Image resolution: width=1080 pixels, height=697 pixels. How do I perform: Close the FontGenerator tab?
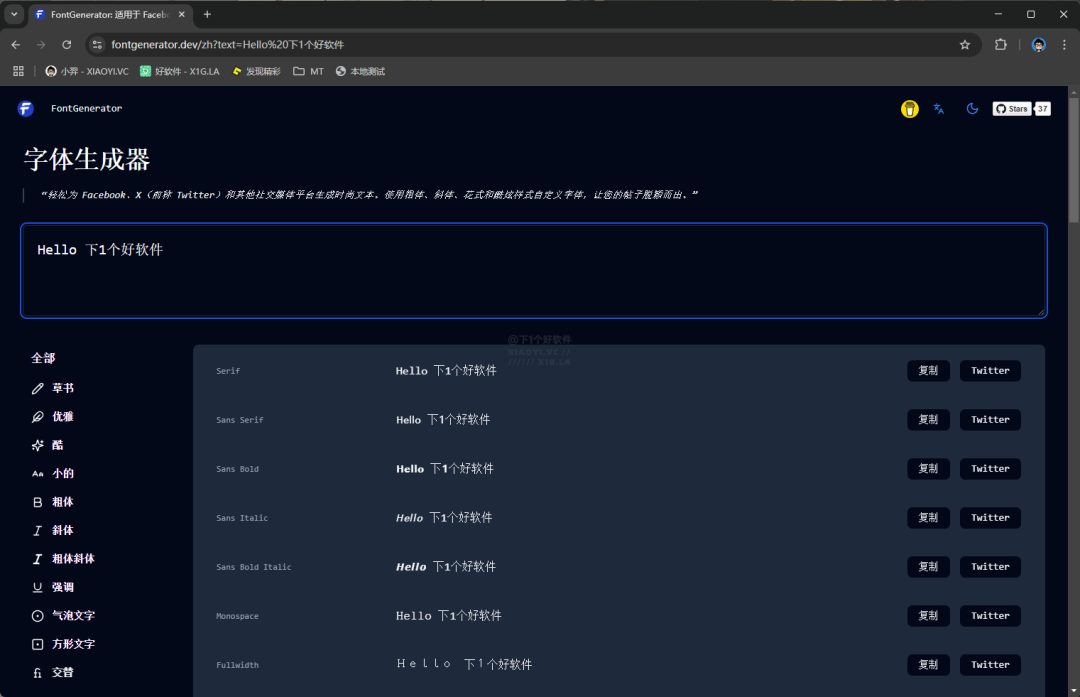[x=182, y=14]
